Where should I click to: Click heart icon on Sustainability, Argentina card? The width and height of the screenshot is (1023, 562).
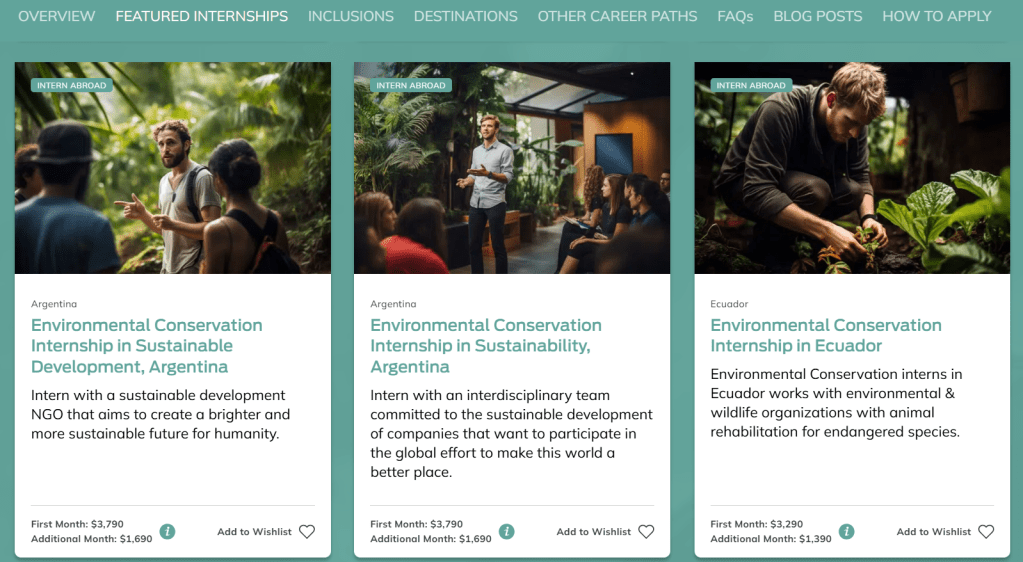tap(646, 532)
